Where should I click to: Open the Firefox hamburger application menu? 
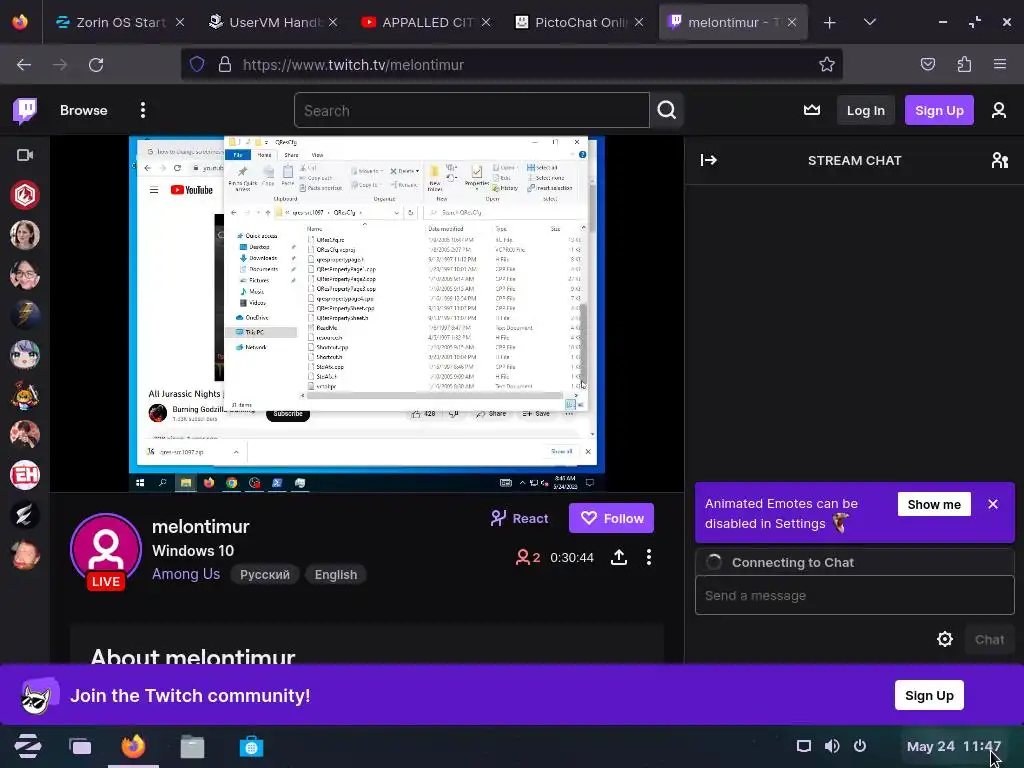(x=1000, y=64)
